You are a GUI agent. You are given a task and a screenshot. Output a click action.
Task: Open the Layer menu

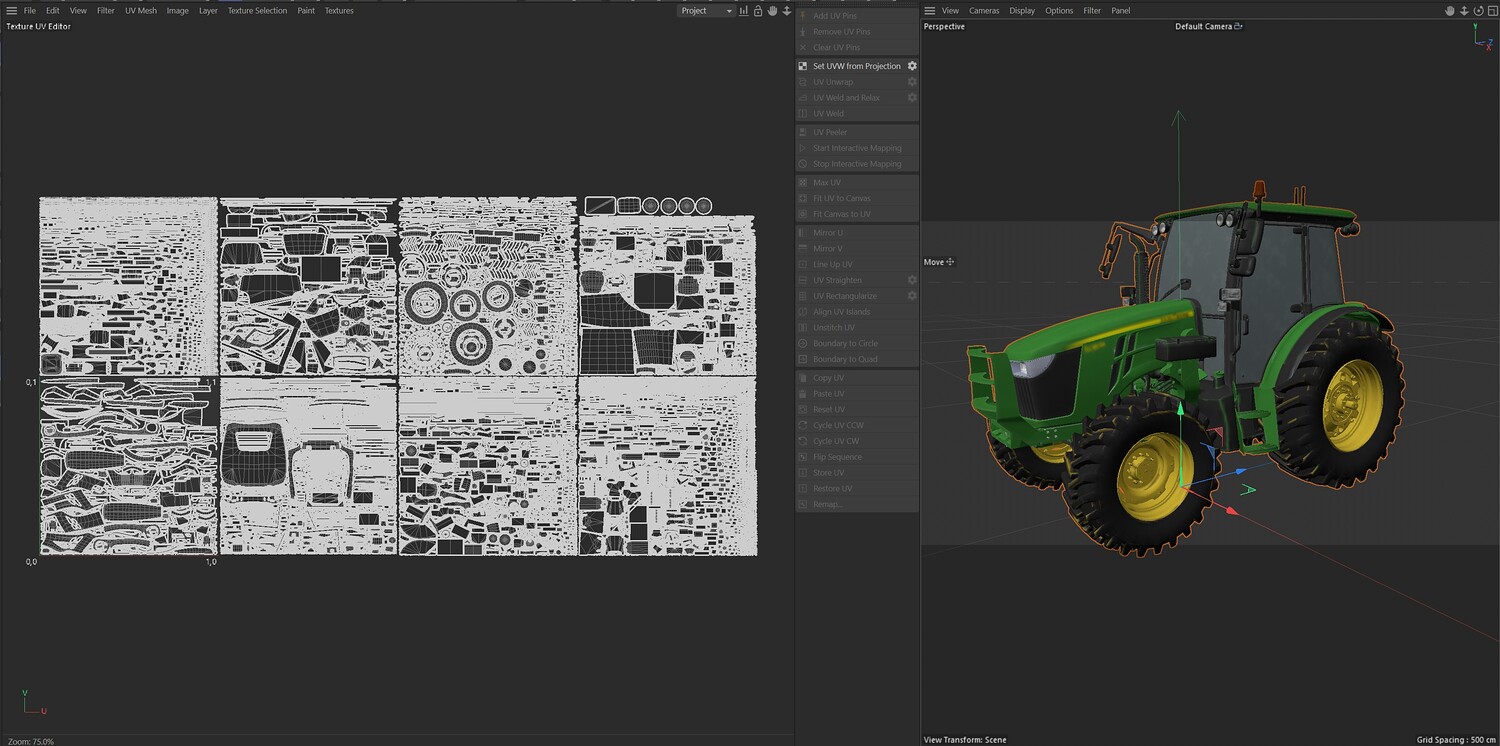pos(208,11)
